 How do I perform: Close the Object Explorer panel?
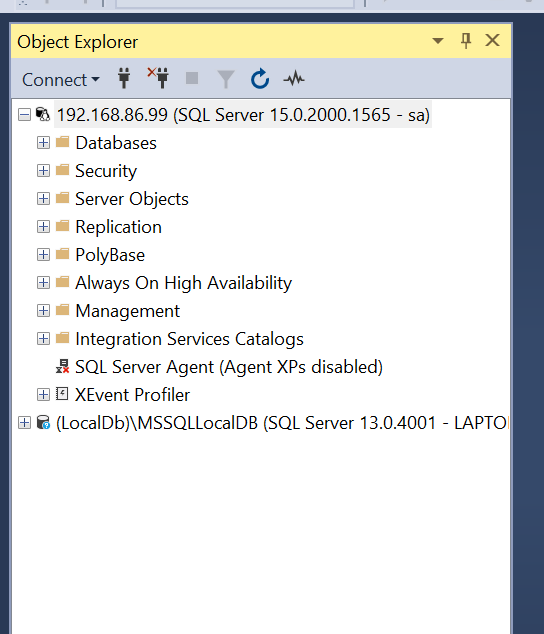(x=493, y=40)
